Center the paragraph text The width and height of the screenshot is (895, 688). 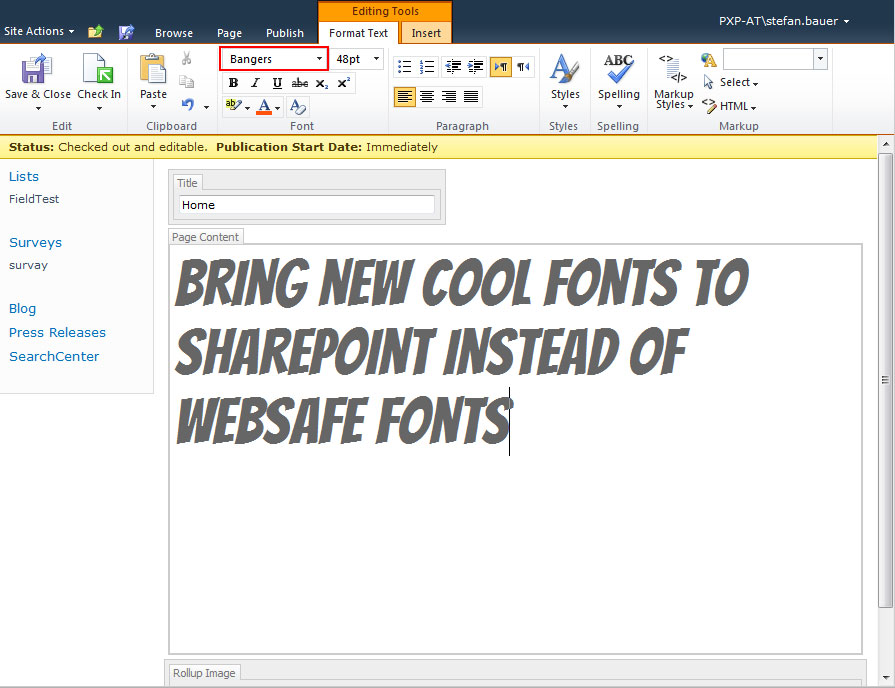427,96
